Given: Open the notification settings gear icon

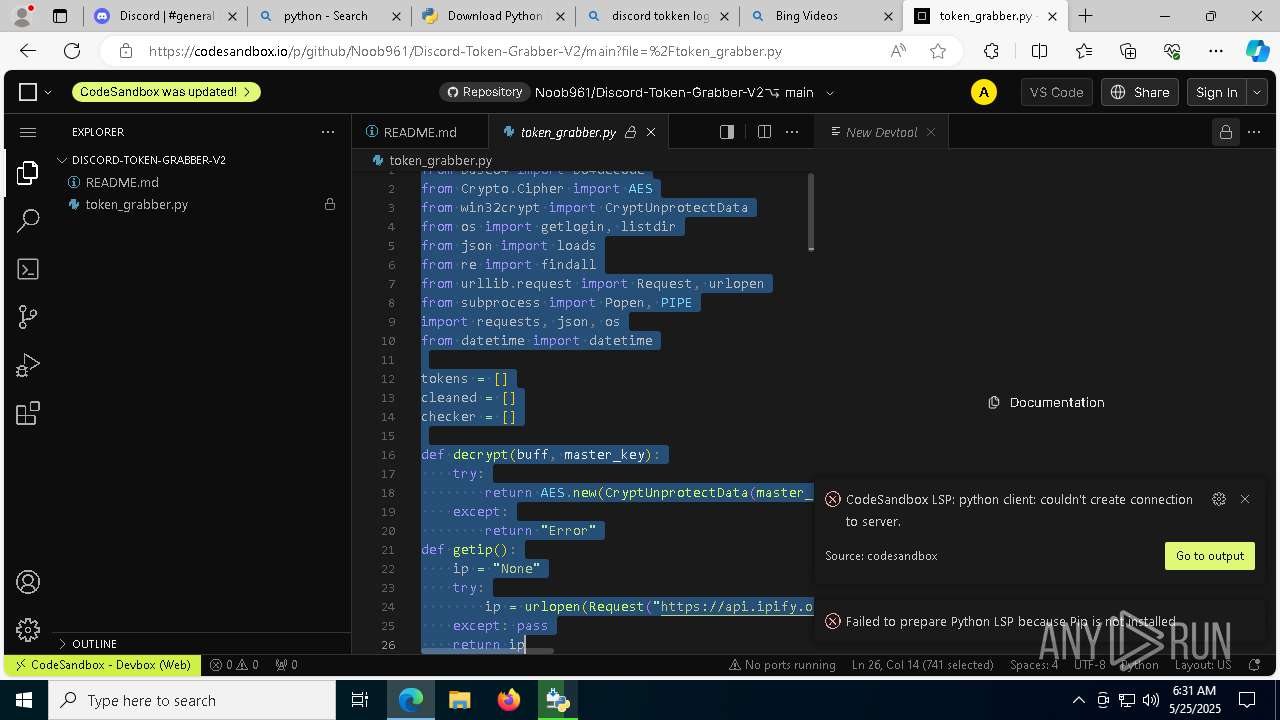Looking at the screenshot, I should tap(1218, 499).
